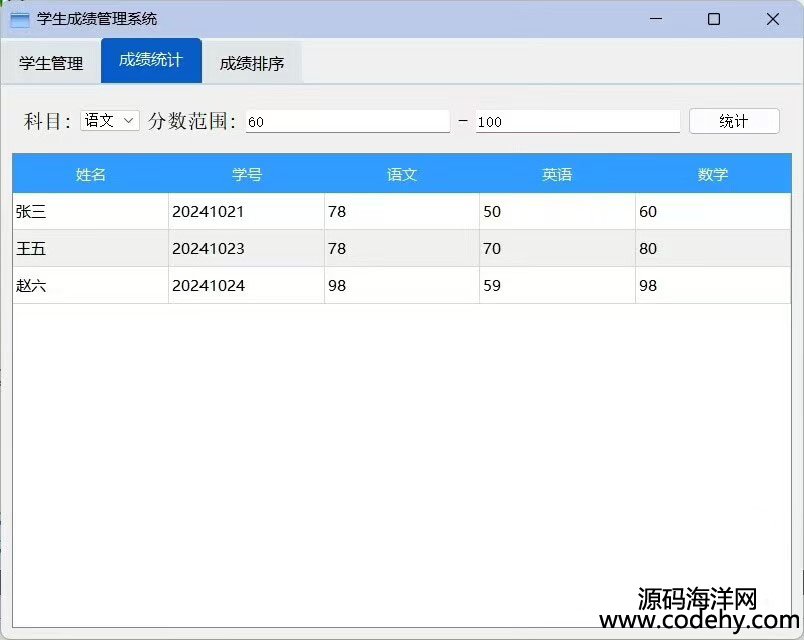Minimize the application window
The height and width of the screenshot is (640, 804).
[x=655, y=19]
